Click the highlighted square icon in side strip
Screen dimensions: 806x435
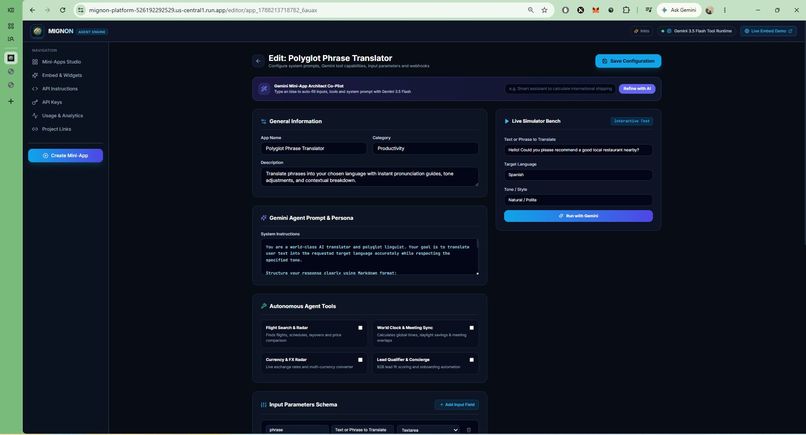coord(11,58)
